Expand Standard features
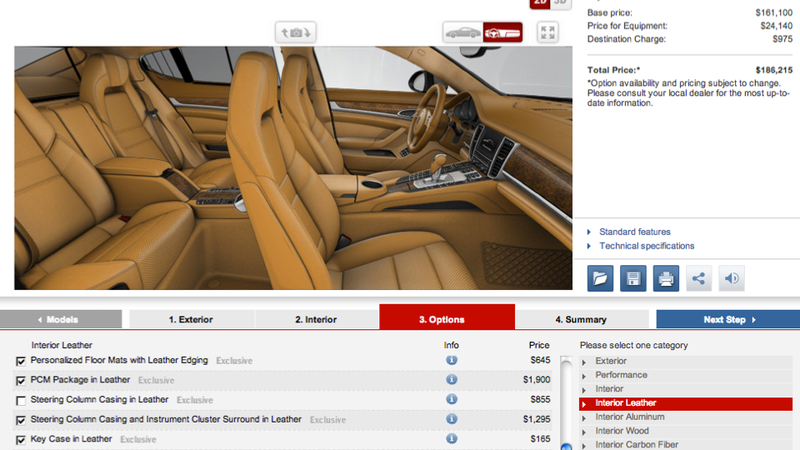The image size is (800, 450). click(634, 232)
